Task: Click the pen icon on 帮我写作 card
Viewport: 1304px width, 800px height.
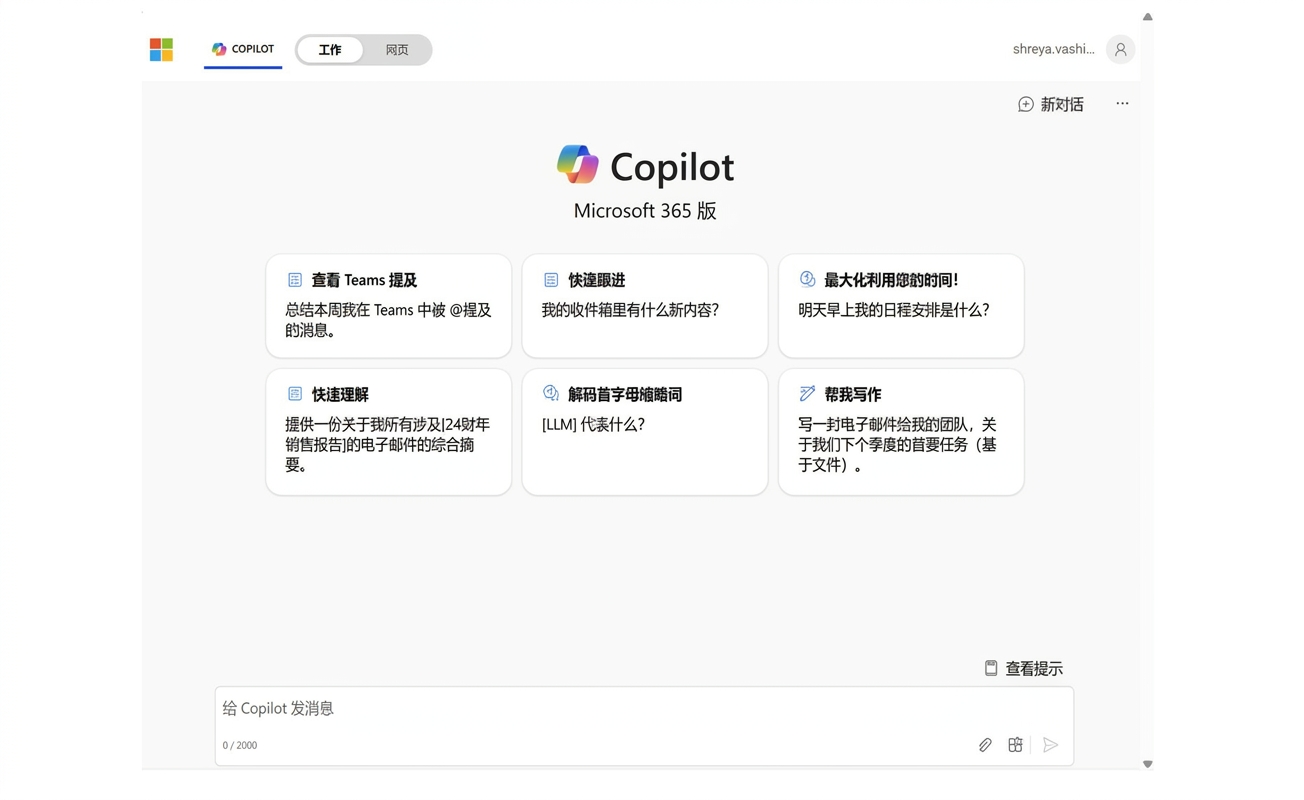Action: click(x=807, y=393)
